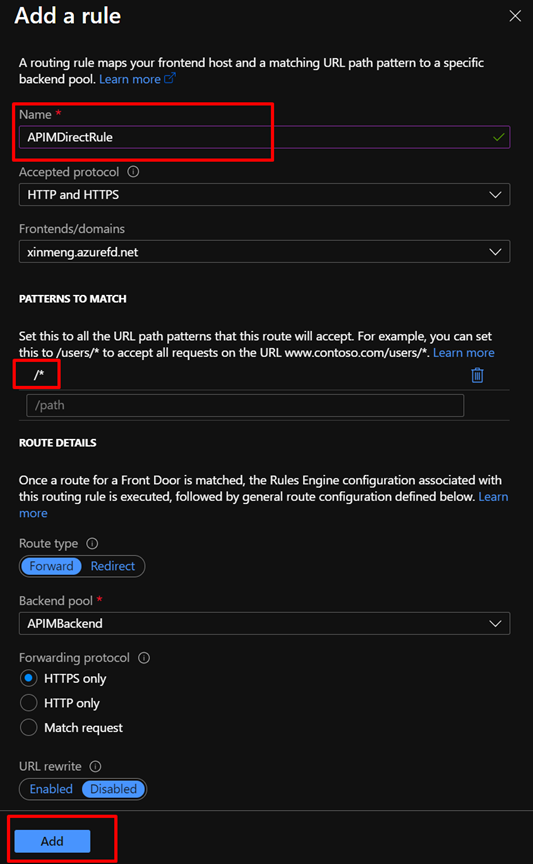This screenshot has width=533, height=864.
Task: Switch route type to Redirect
Action: pyautogui.click(x=112, y=566)
